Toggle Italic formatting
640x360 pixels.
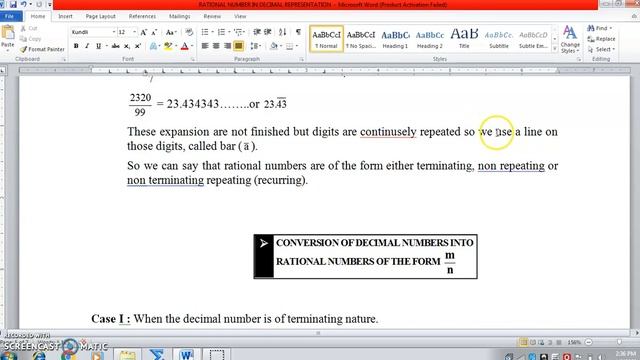(x=87, y=46)
